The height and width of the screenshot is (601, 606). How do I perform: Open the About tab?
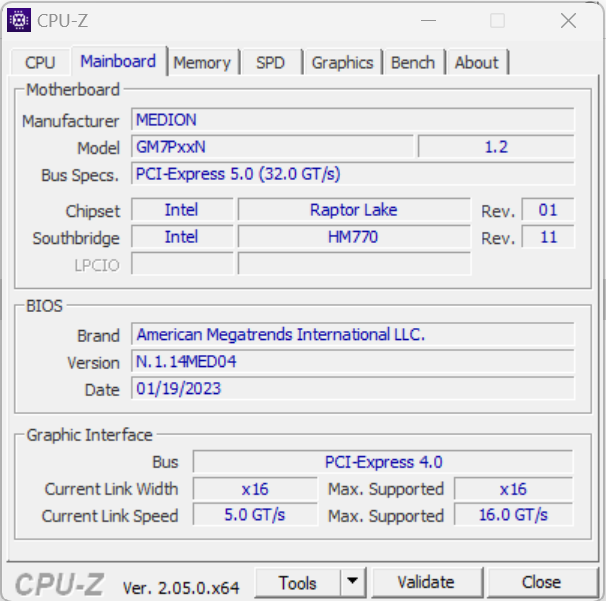coord(477,62)
